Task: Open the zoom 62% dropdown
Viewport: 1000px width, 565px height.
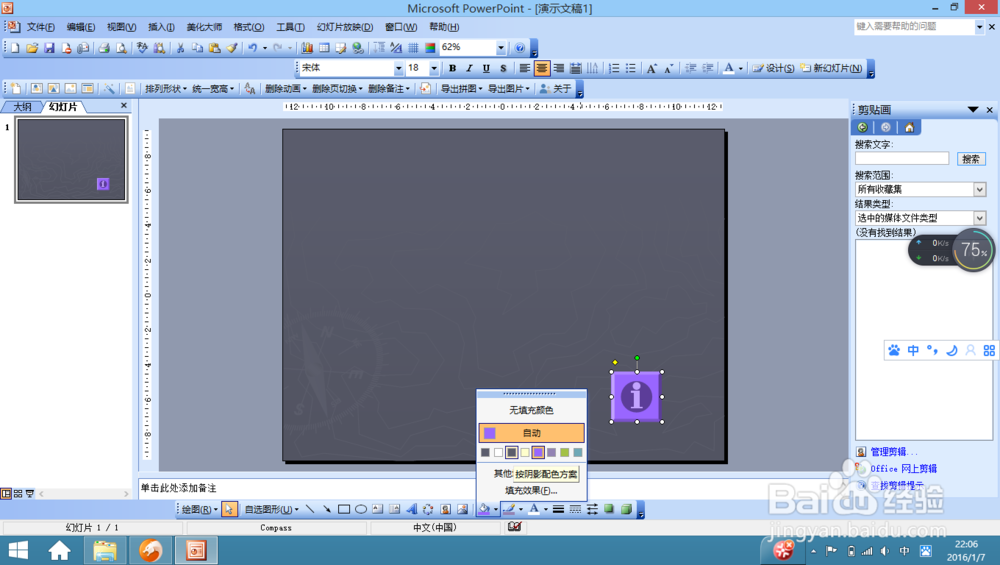Action: [x=501, y=48]
